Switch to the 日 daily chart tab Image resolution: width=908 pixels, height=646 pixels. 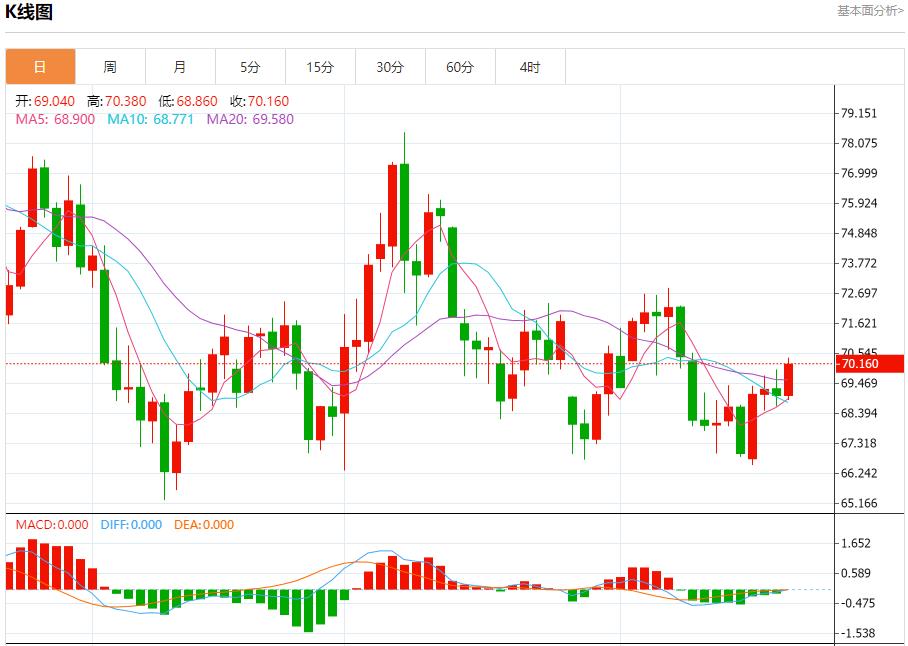tap(40, 67)
